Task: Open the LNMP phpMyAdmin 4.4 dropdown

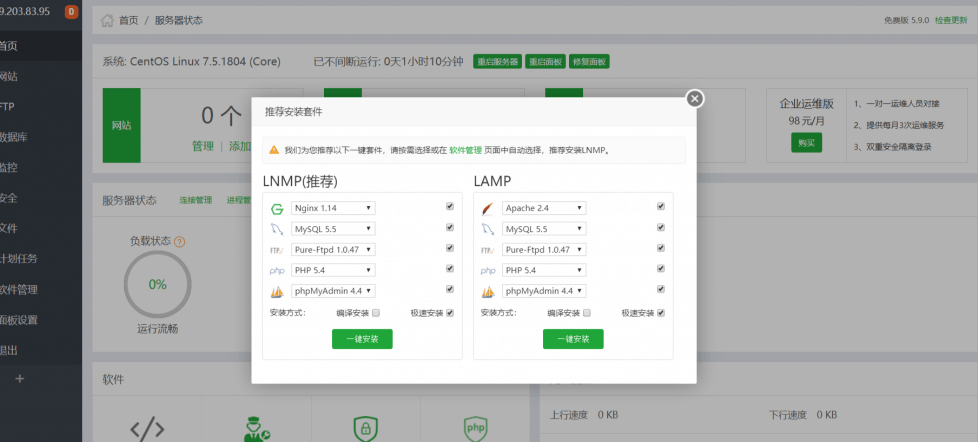Action: (333, 291)
